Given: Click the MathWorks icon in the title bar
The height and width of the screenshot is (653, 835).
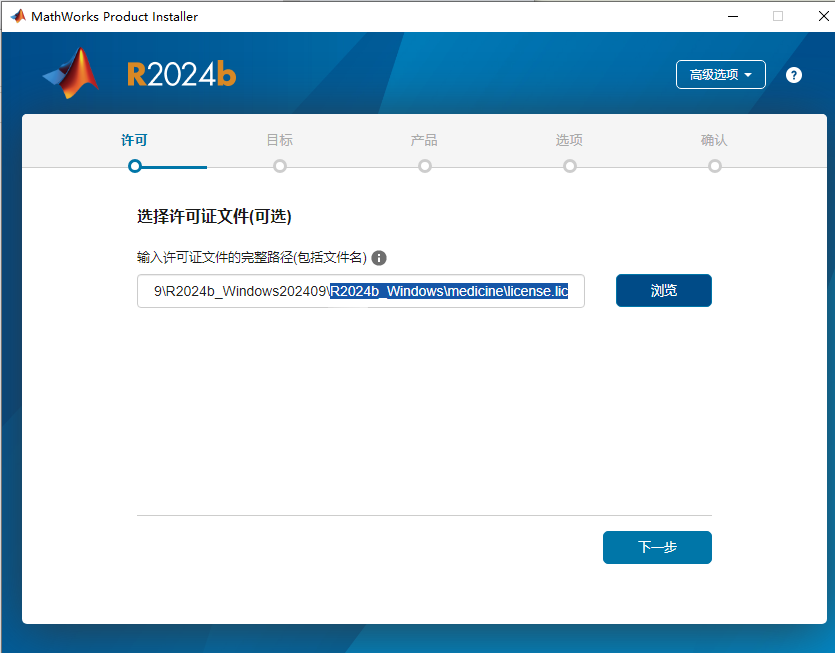Looking at the screenshot, I should click(x=17, y=16).
